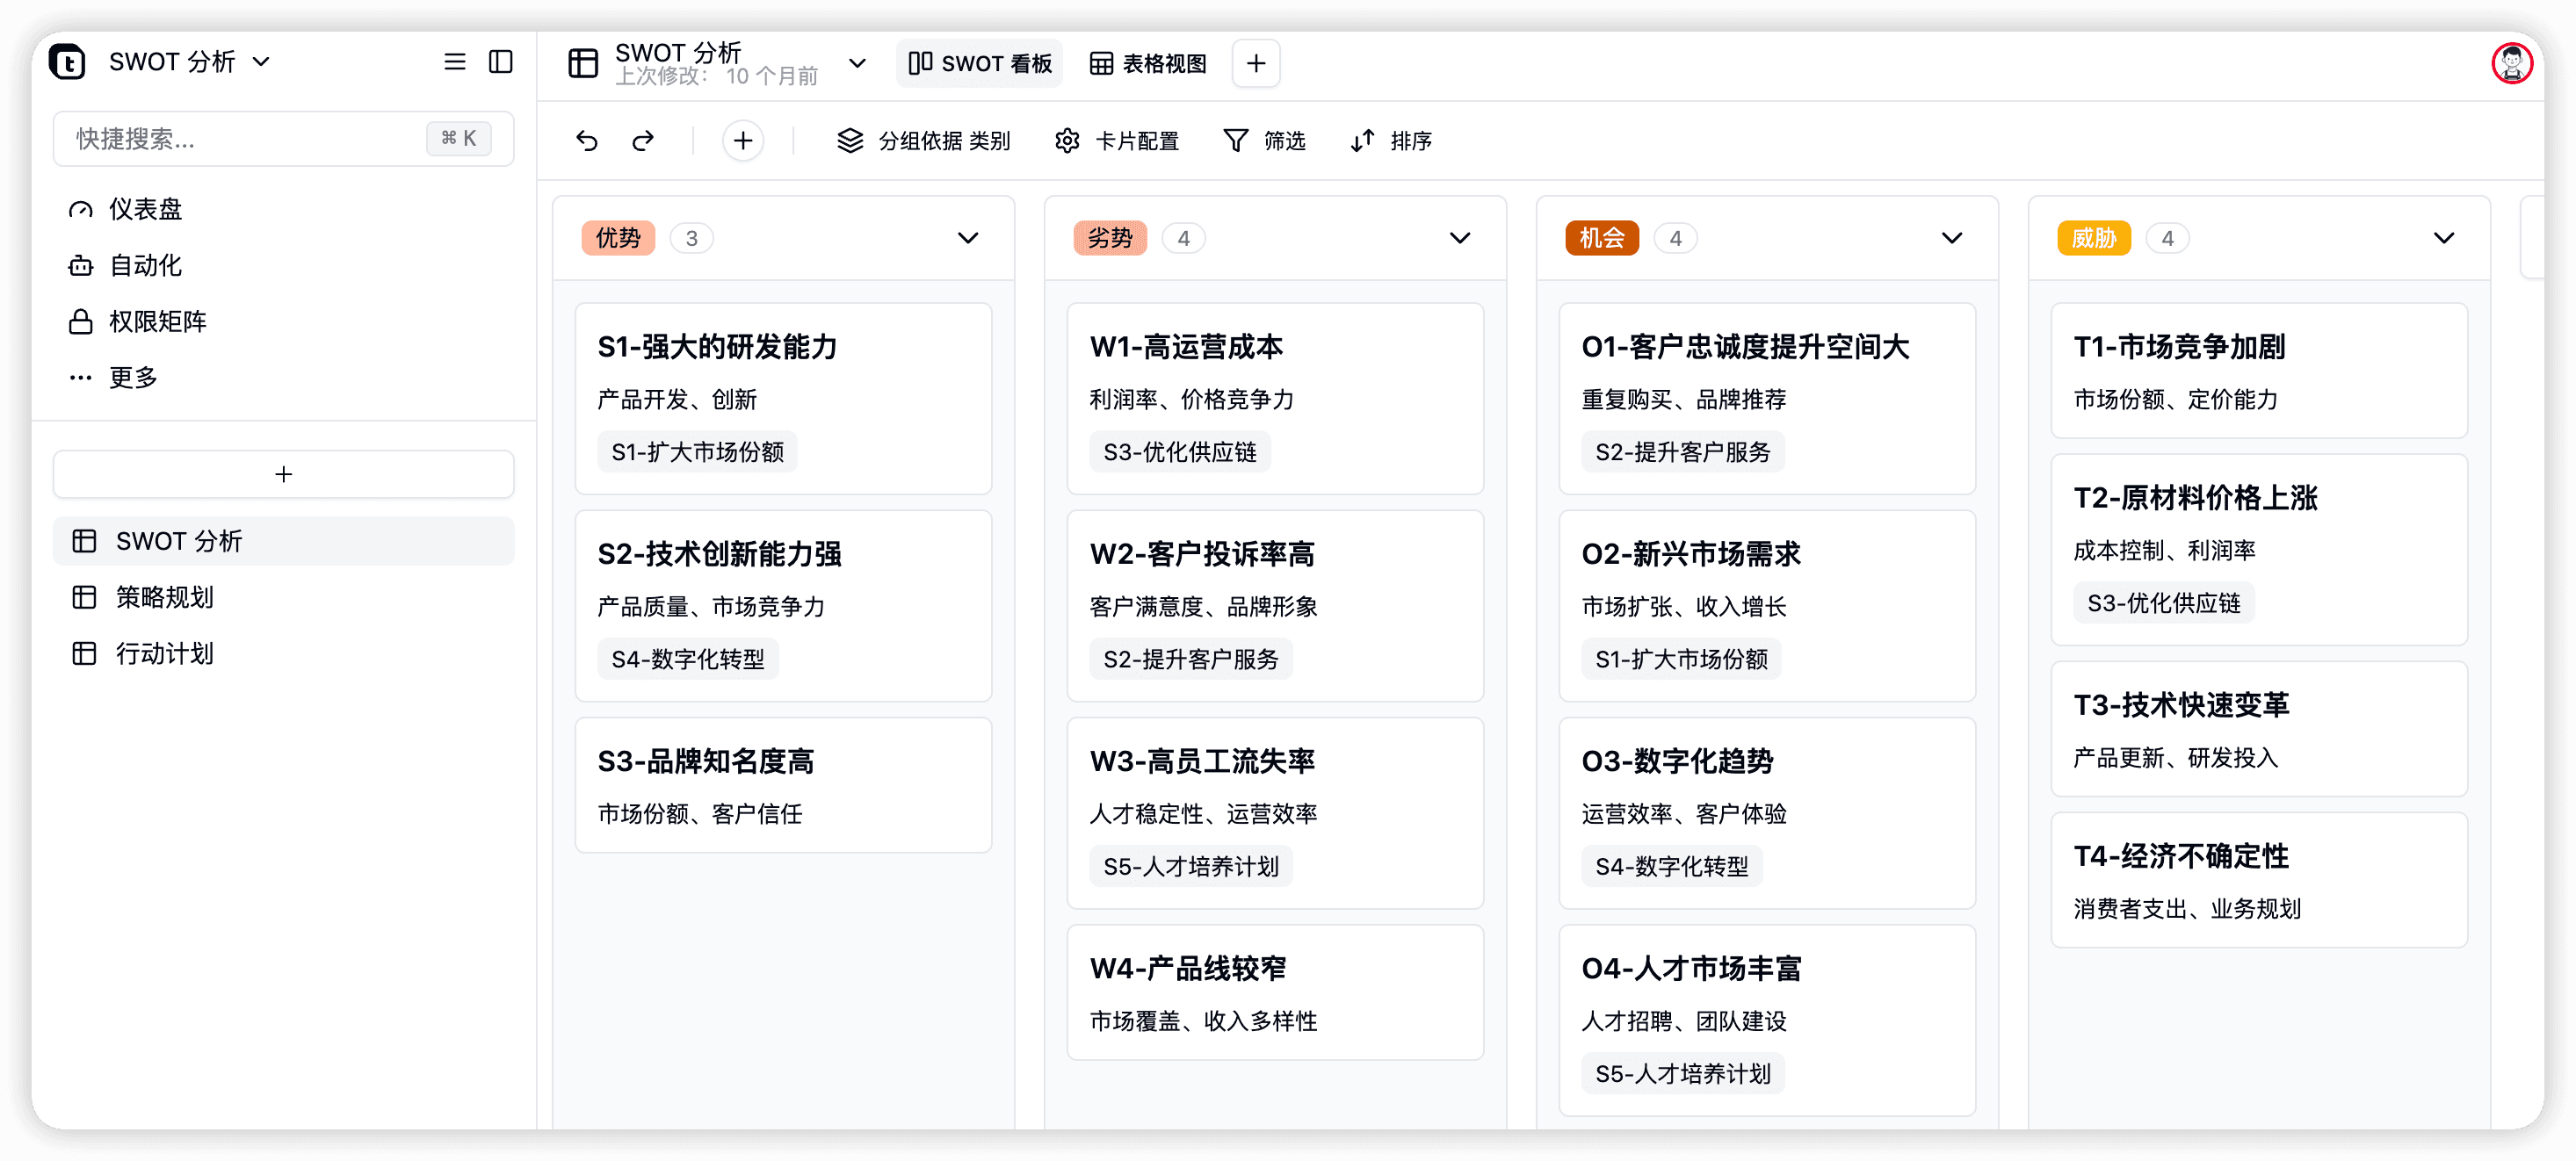
Task: Click the redo arrow
Action: pyautogui.click(x=643, y=141)
